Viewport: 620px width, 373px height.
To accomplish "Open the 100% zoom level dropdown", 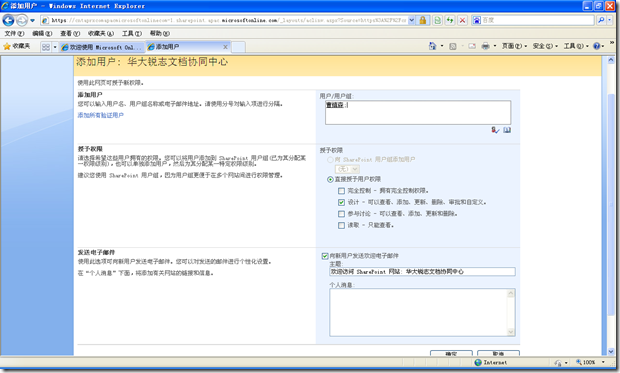I will coord(603,362).
